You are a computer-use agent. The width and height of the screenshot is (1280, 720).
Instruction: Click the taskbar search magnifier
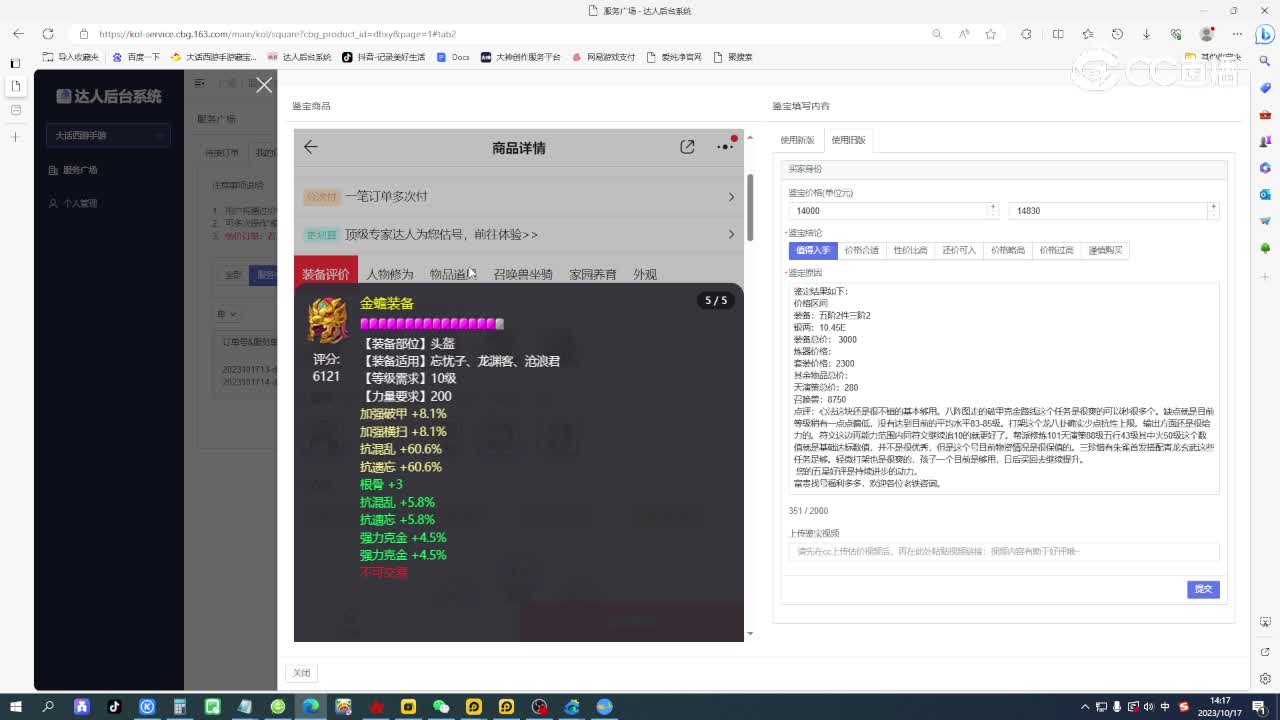[x=48, y=707]
